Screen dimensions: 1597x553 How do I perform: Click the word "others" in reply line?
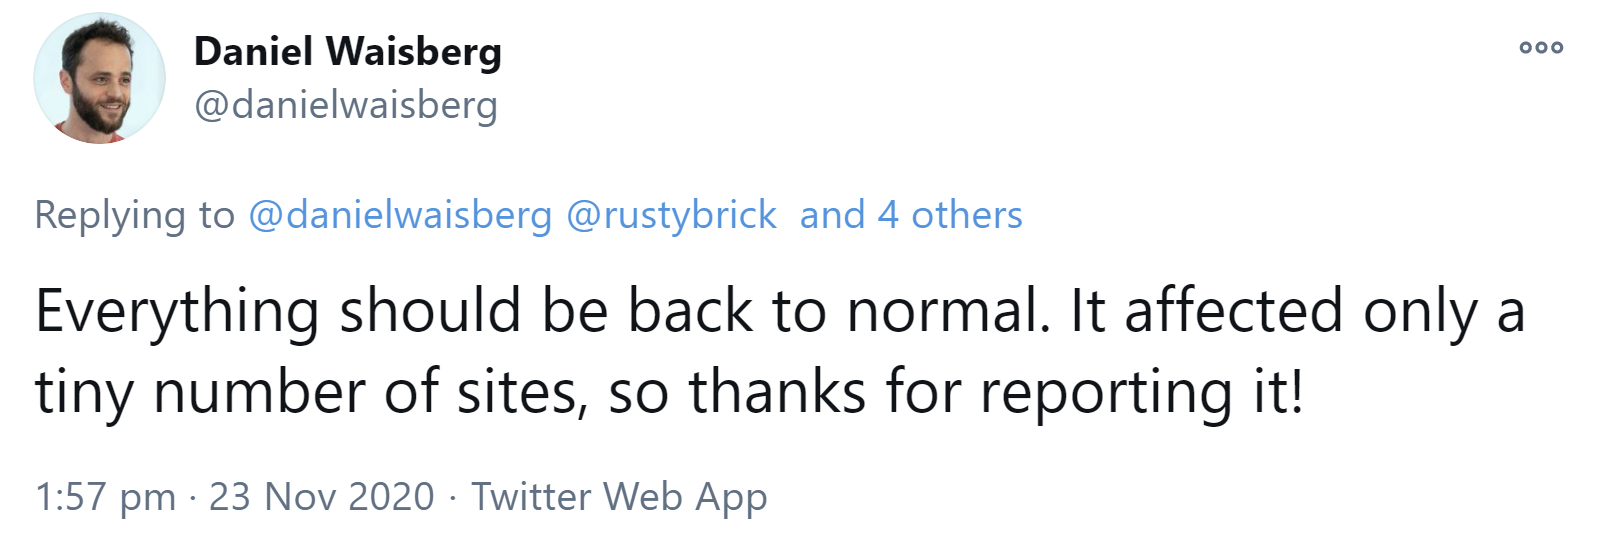tap(966, 215)
